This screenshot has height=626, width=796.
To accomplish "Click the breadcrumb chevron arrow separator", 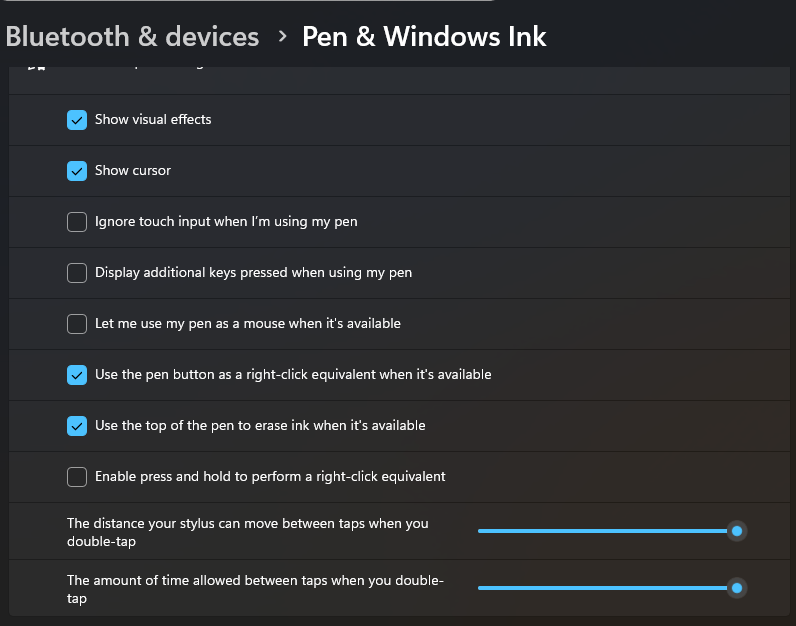I will point(282,37).
